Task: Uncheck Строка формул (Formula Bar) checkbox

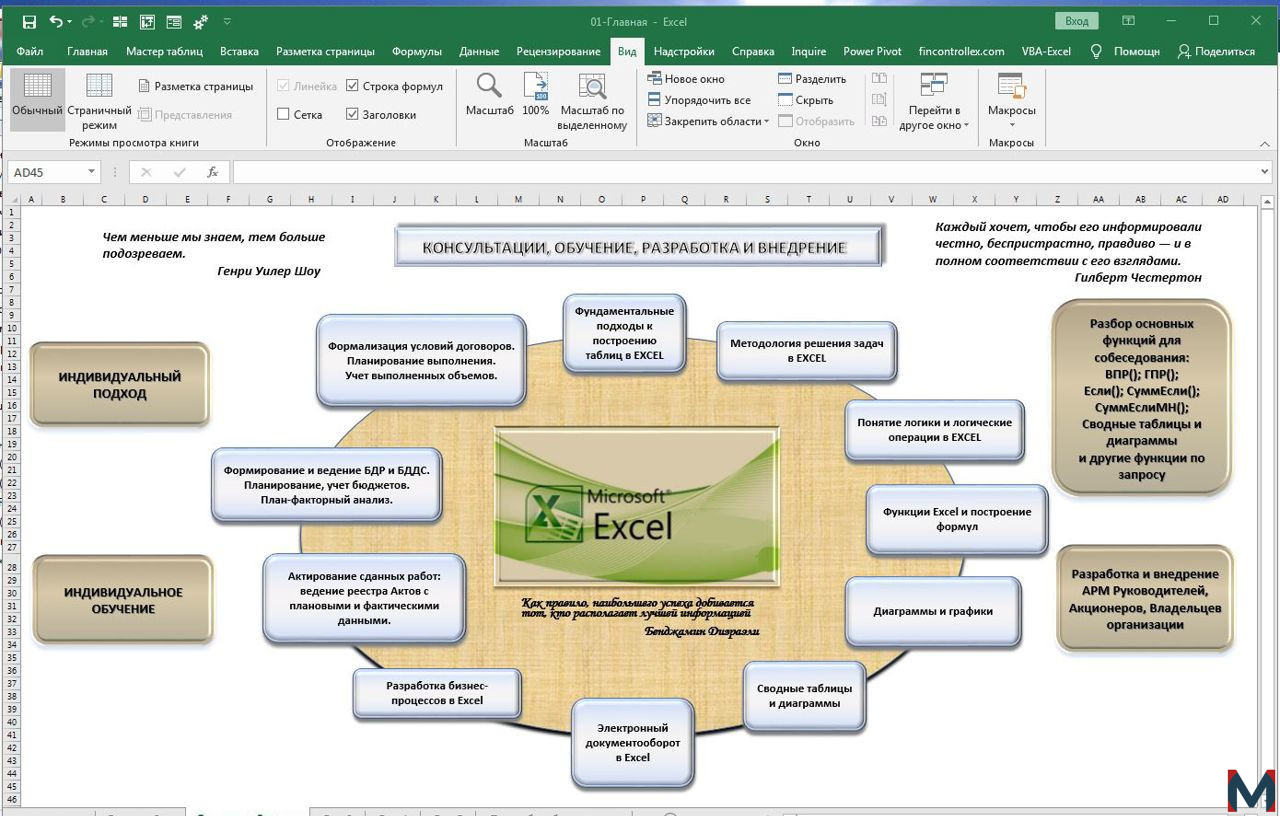Action: click(x=352, y=86)
